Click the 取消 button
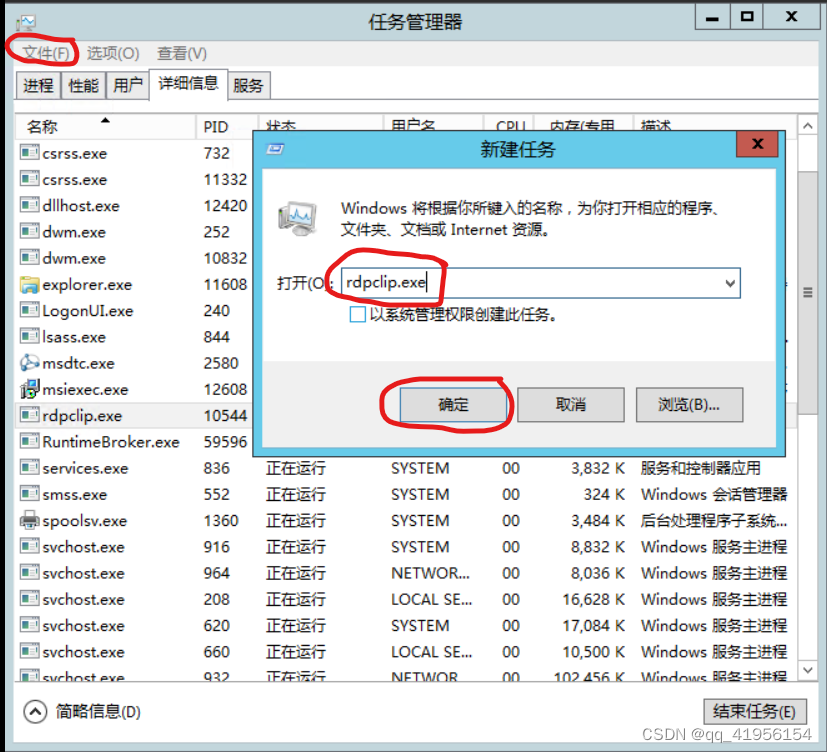 point(571,405)
